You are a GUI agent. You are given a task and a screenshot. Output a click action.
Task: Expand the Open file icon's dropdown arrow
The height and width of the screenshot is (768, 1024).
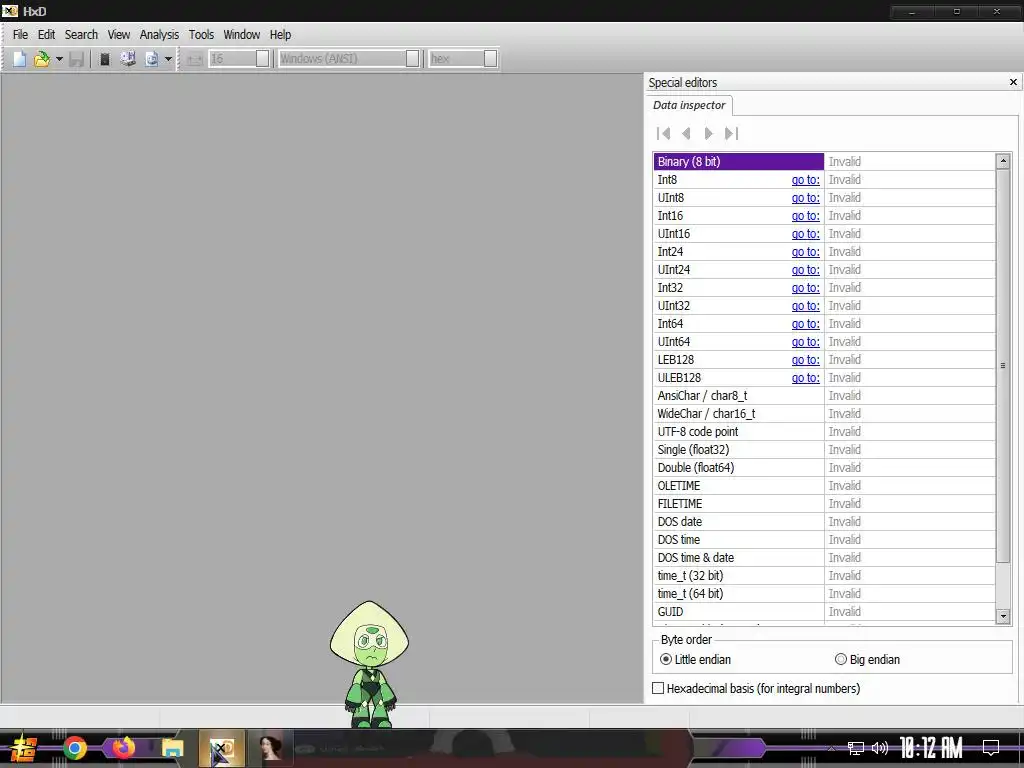point(59,59)
